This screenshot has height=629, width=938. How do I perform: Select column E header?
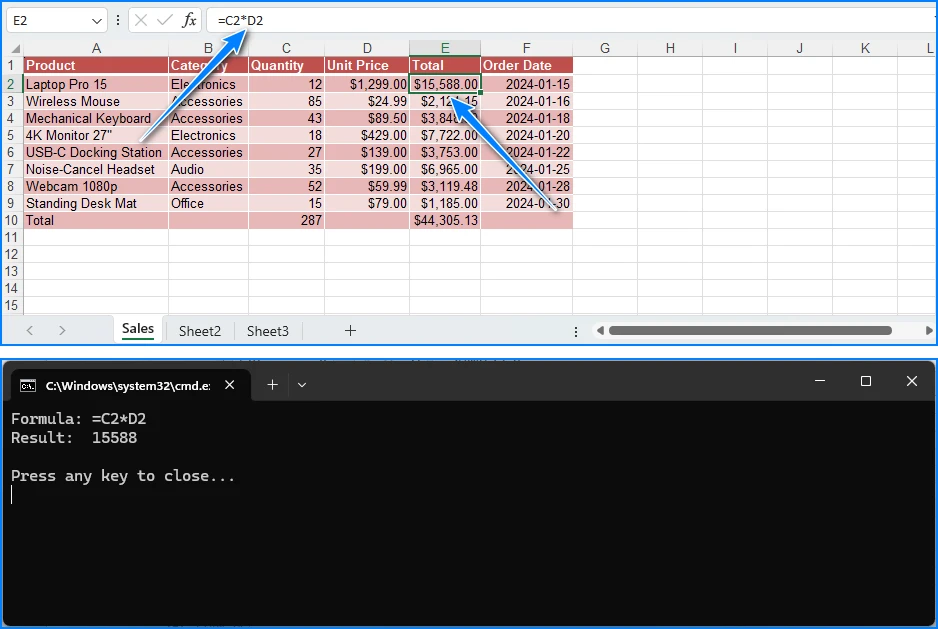[445, 48]
